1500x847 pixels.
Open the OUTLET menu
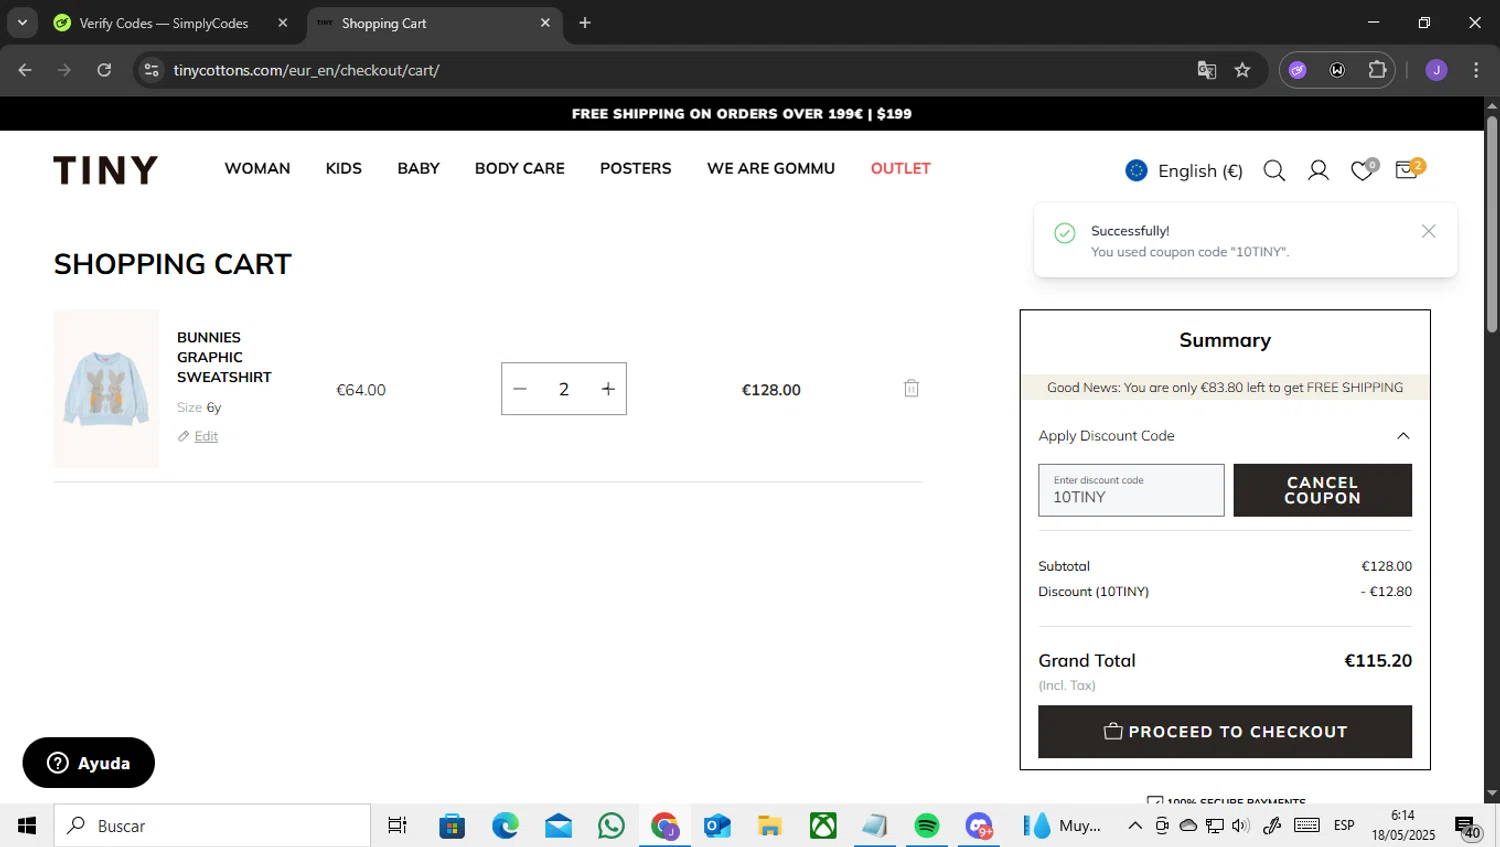pyautogui.click(x=901, y=169)
